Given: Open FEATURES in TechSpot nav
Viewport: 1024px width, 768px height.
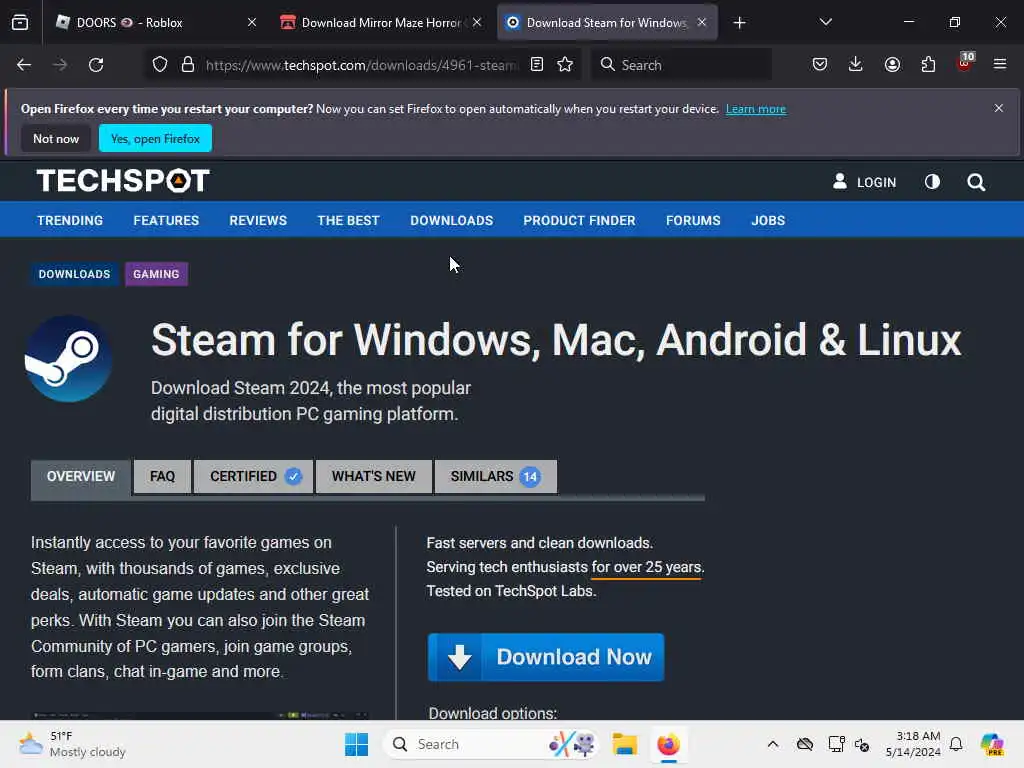Looking at the screenshot, I should tap(167, 221).
